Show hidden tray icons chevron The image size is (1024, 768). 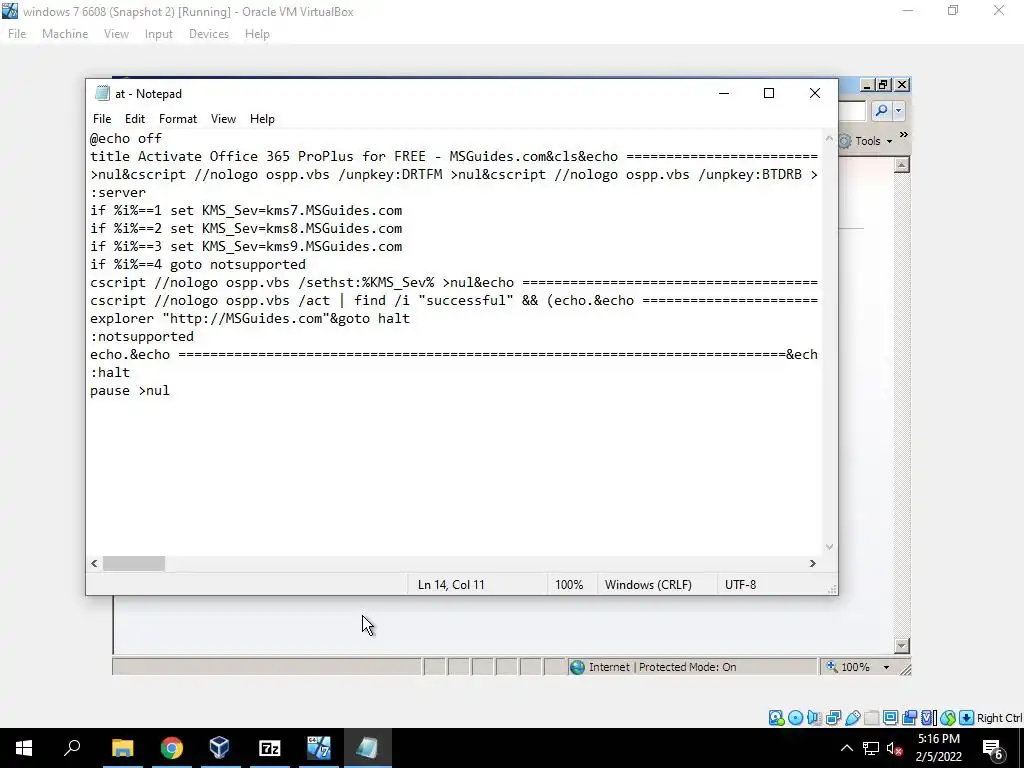click(846, 748)
